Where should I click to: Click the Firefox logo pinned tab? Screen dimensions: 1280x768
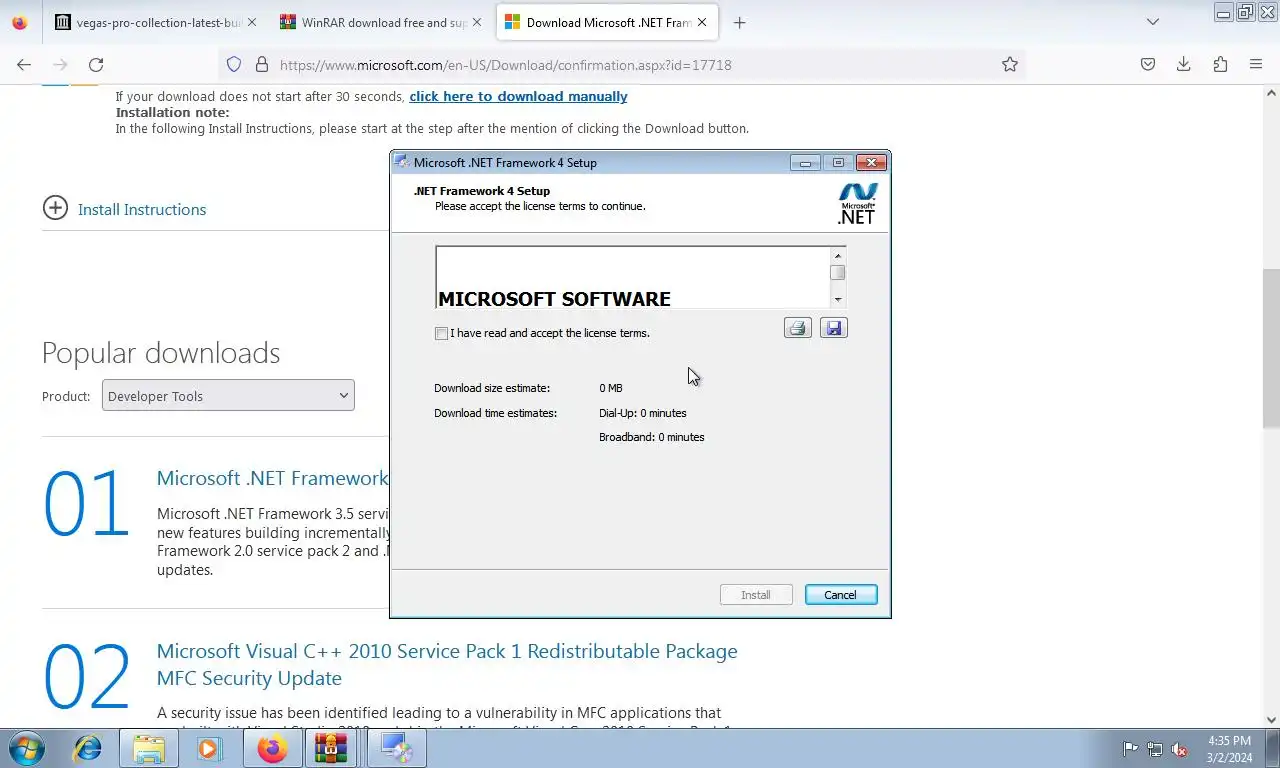[x=20, y=22]
